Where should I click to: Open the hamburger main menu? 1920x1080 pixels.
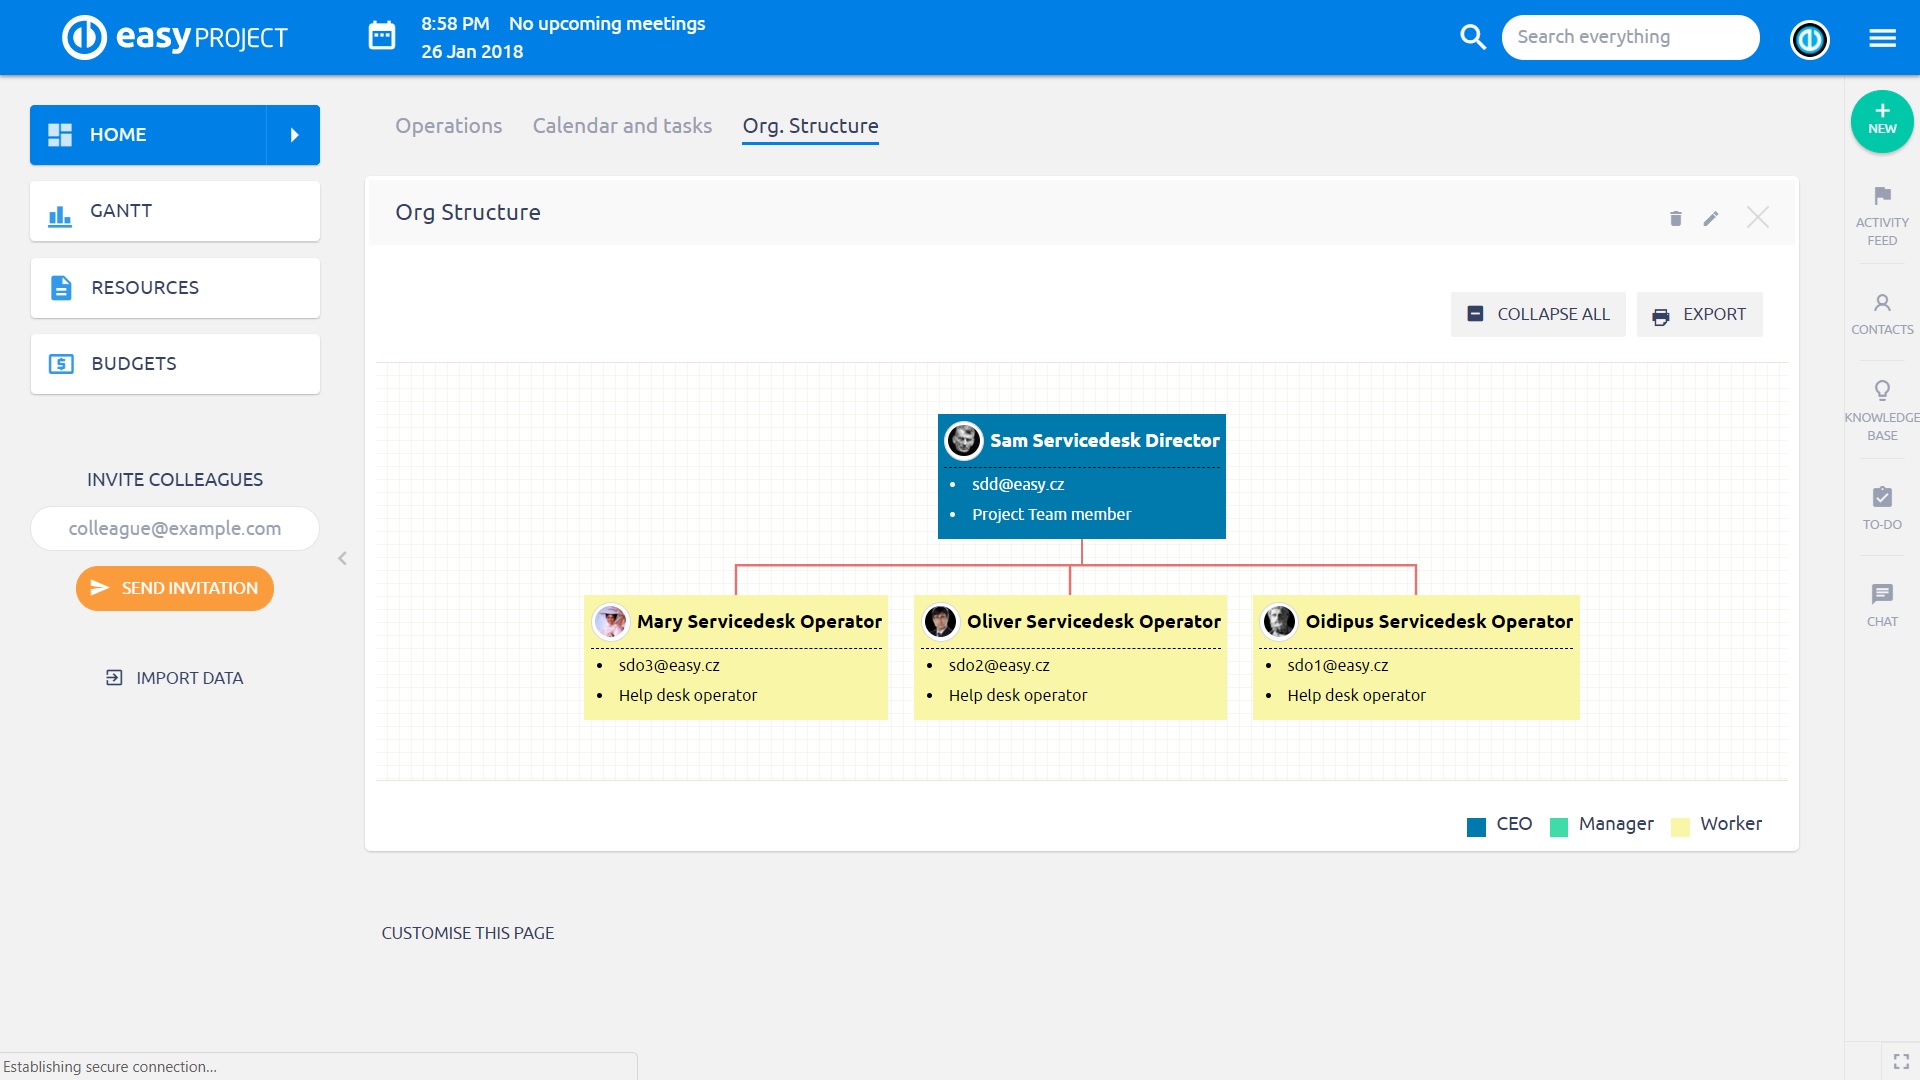click(x=1882, y=38)
